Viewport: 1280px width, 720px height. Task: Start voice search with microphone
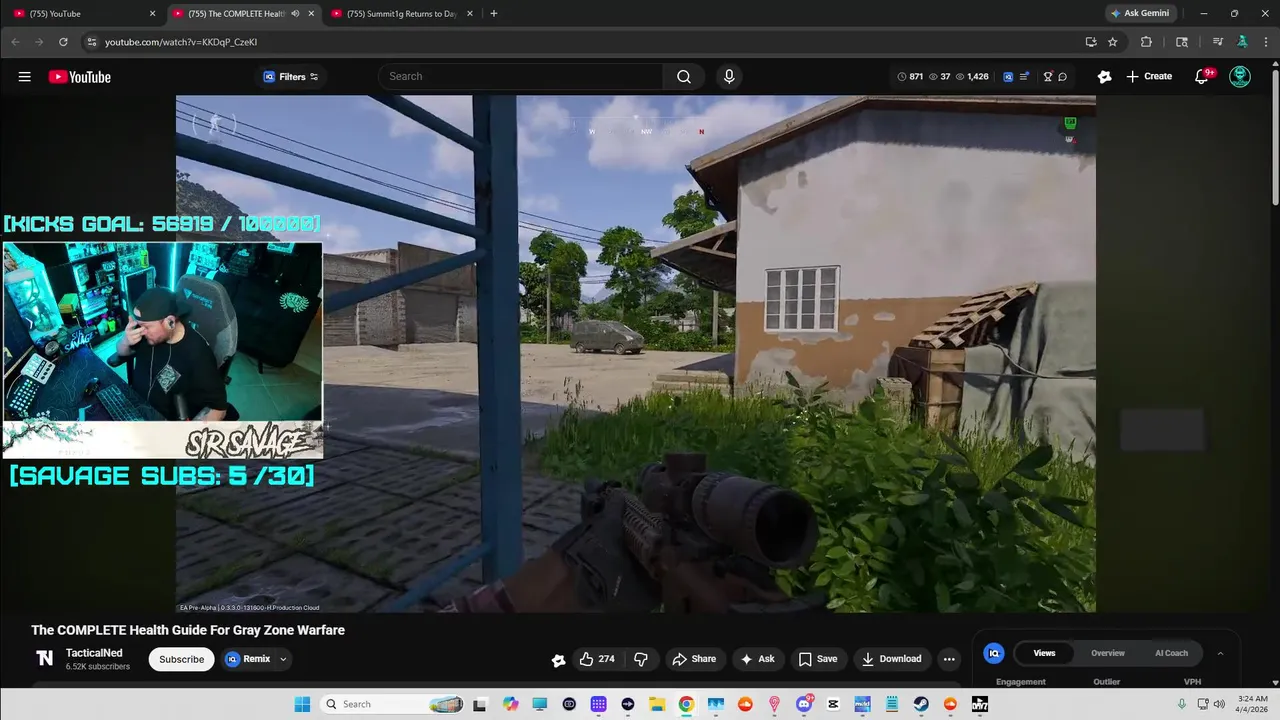(x=729, y=76)
